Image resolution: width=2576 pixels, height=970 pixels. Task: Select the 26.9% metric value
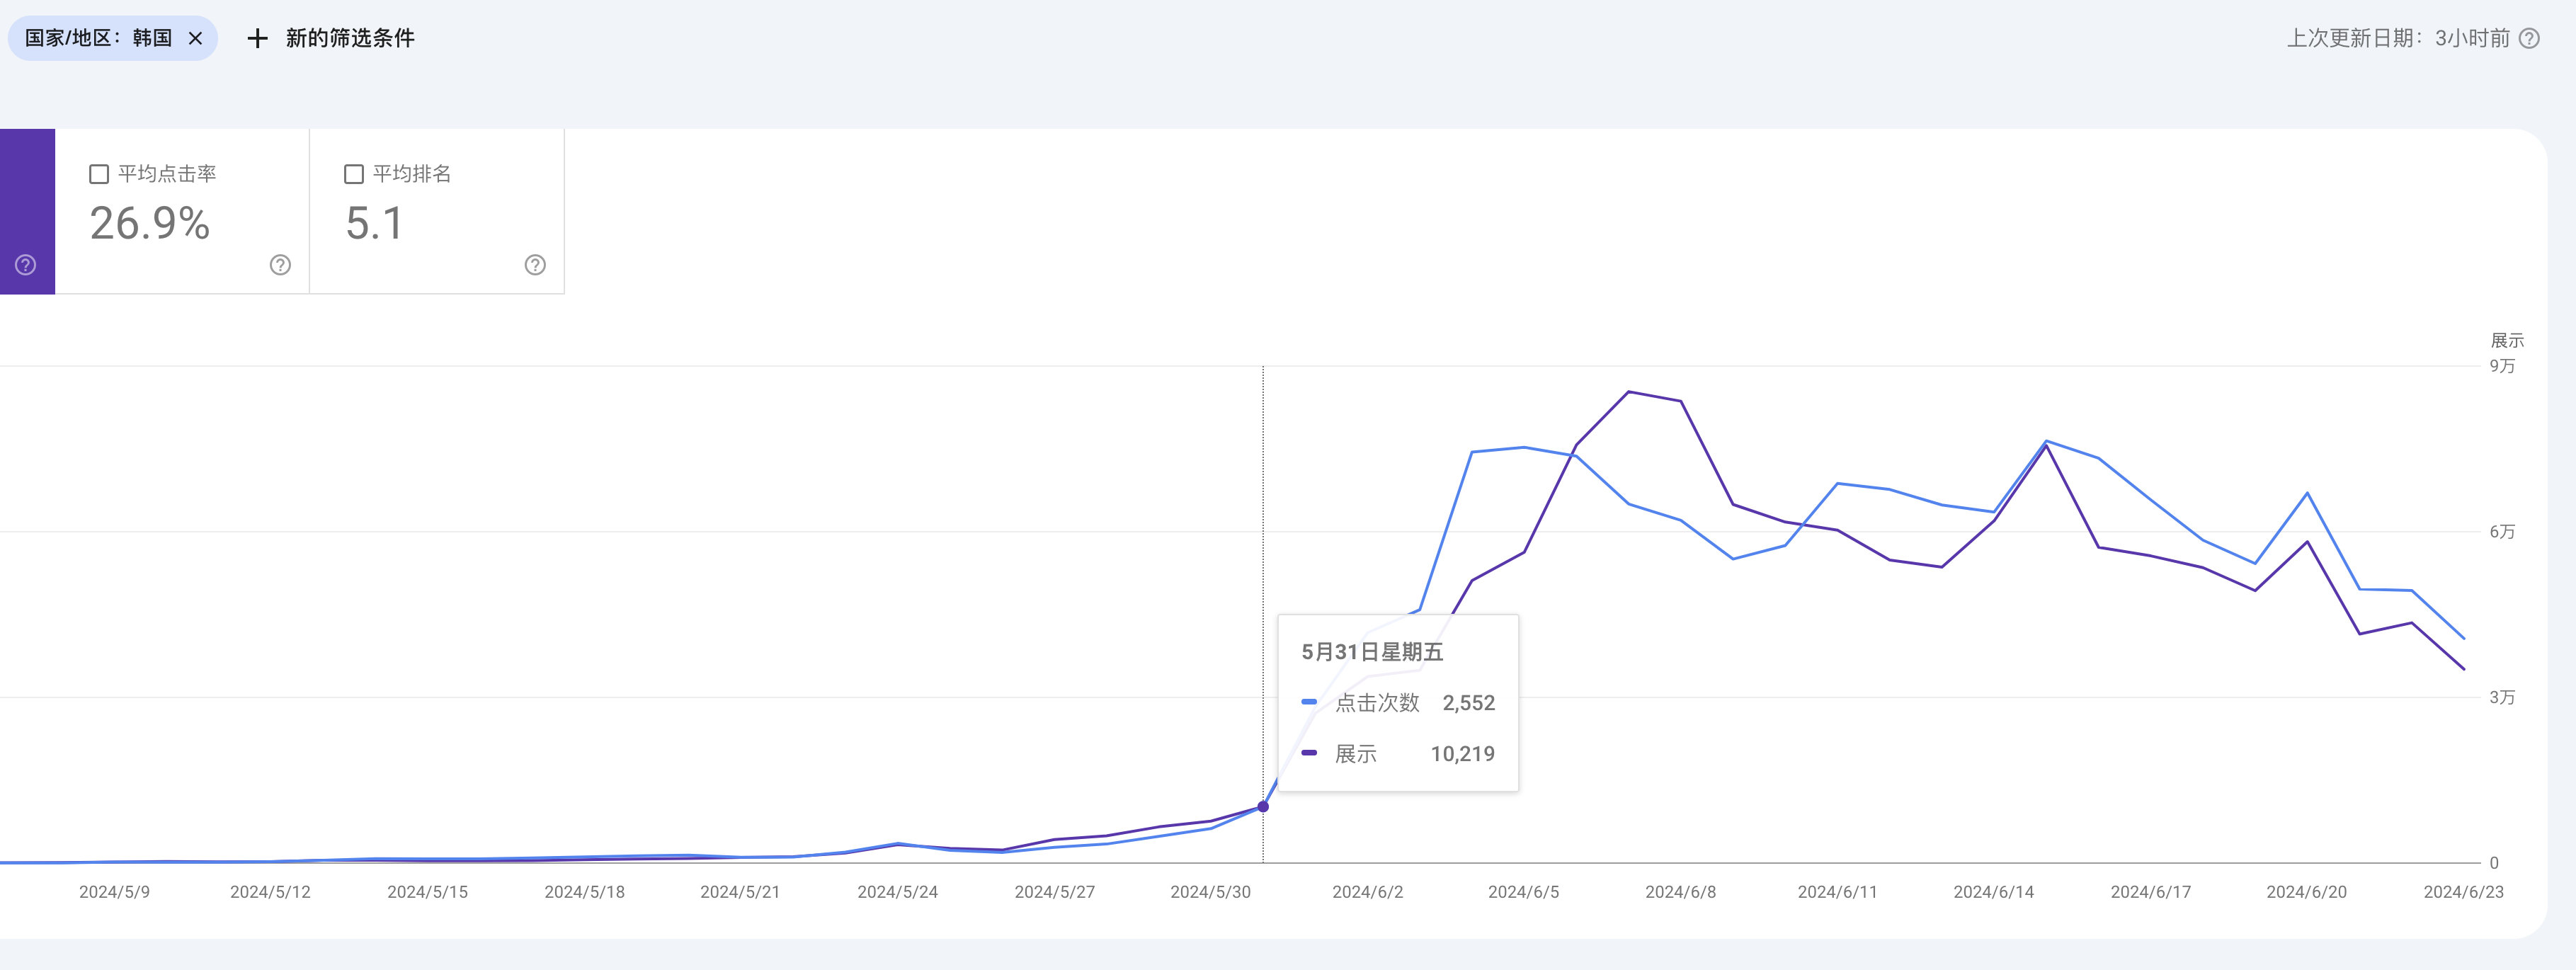click(x=150, y=223)
